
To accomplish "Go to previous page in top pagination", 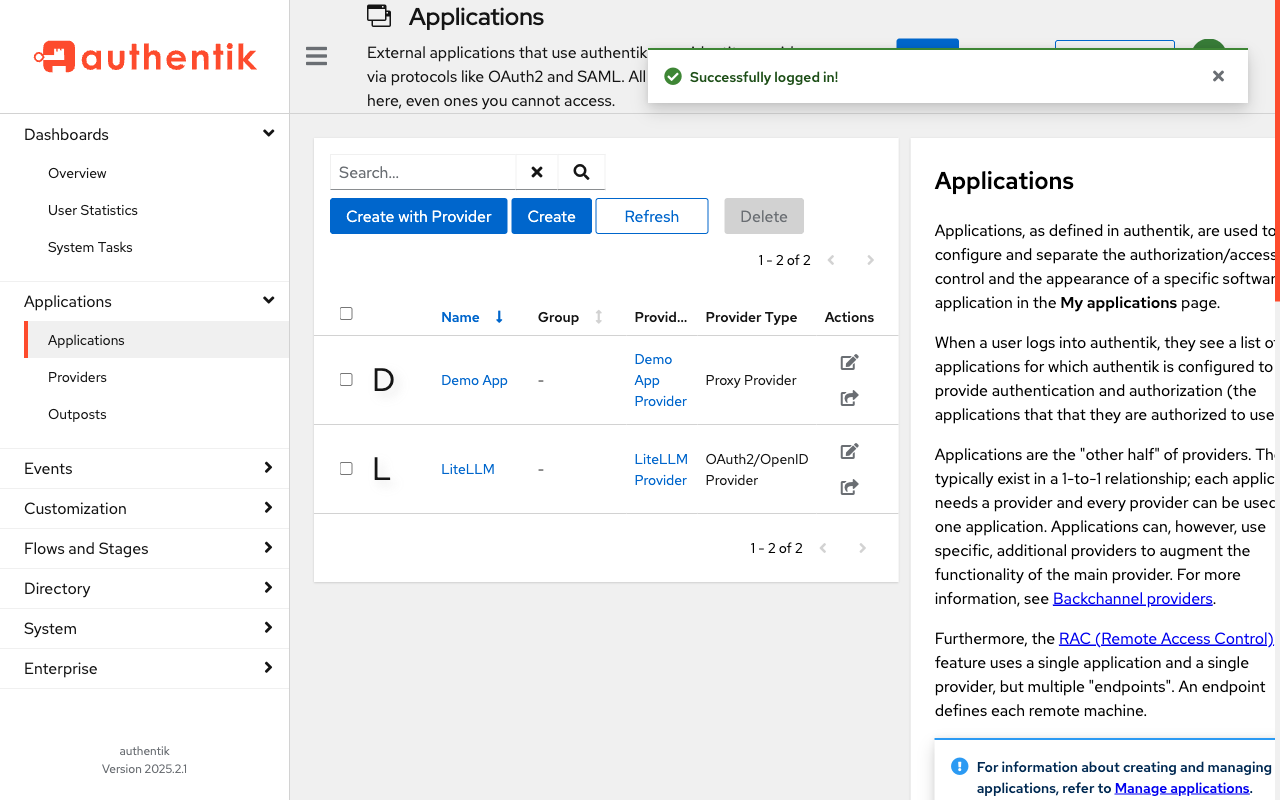I will click(x=831, y=260).
